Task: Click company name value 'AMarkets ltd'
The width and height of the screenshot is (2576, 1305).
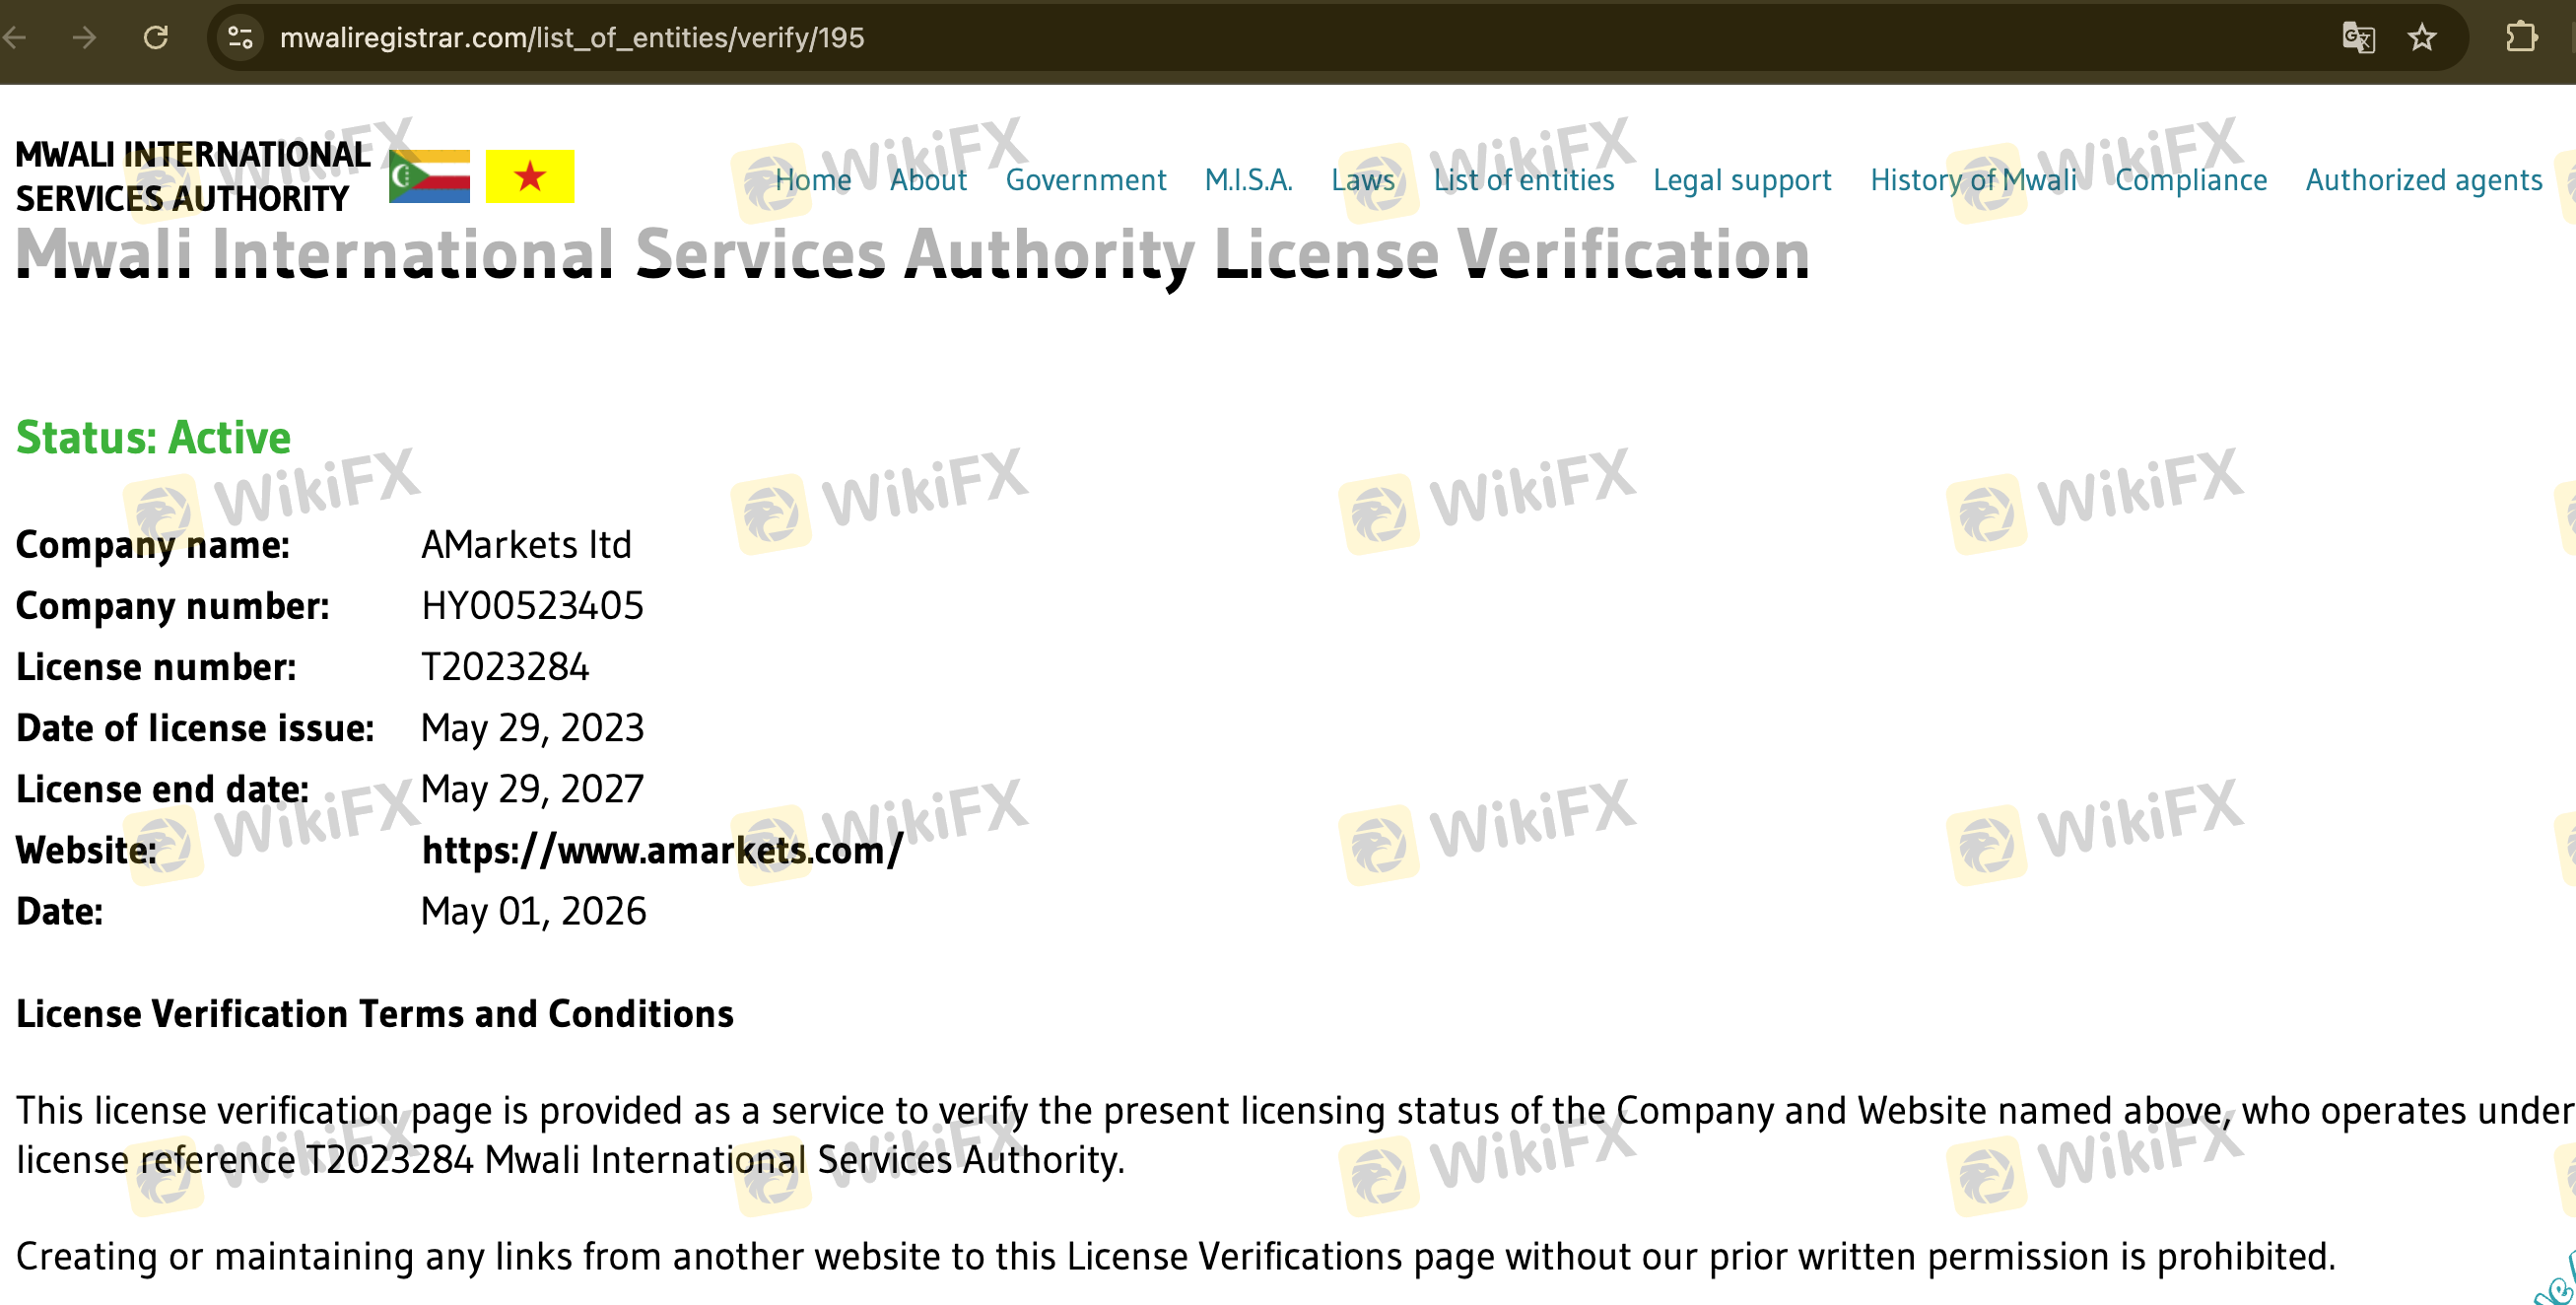Action: tap(526, 545)
